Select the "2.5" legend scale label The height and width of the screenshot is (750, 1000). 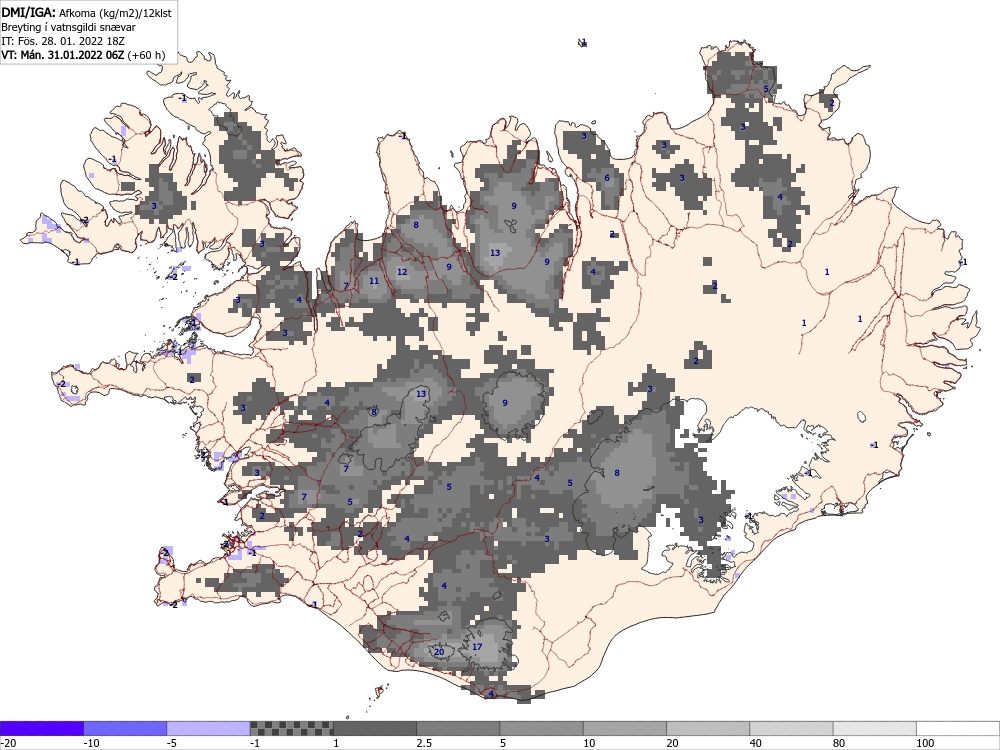[424, 743]
